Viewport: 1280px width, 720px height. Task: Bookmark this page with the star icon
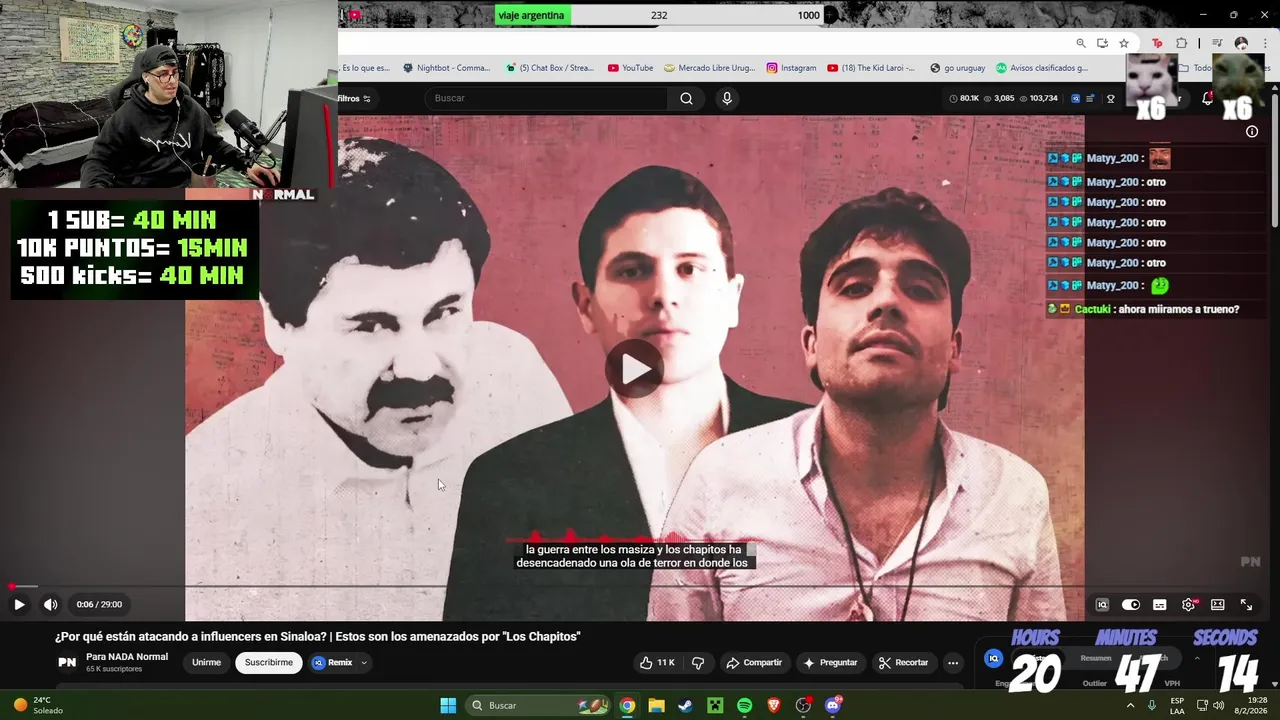click(x=1124, y=43)
